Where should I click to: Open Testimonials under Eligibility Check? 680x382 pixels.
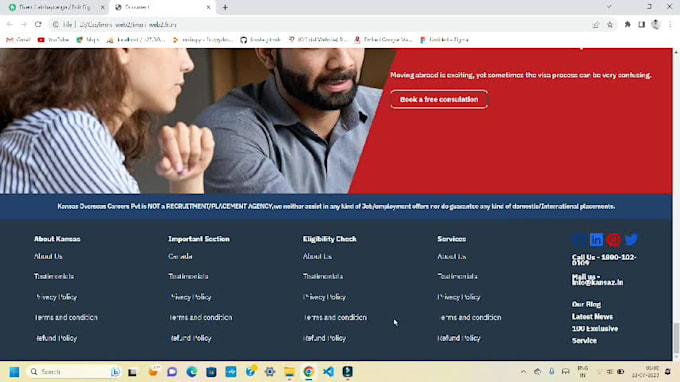pyautogui.click(x=323, y=276)
